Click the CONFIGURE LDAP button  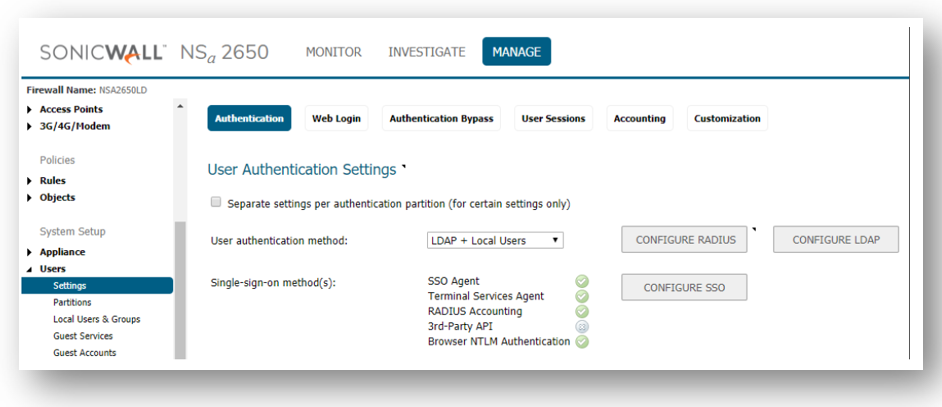click(835, 240)
